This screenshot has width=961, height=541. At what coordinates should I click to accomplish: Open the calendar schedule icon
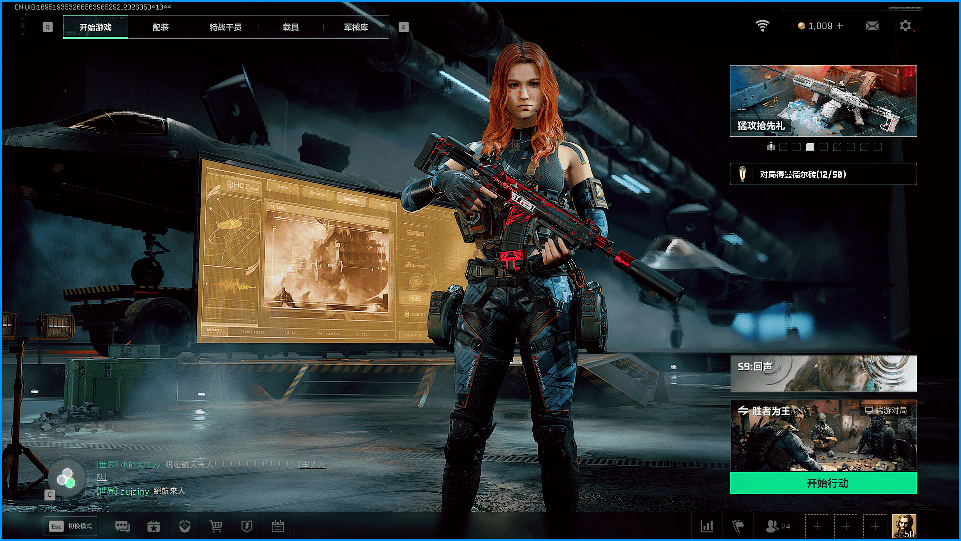pos(278,526)
